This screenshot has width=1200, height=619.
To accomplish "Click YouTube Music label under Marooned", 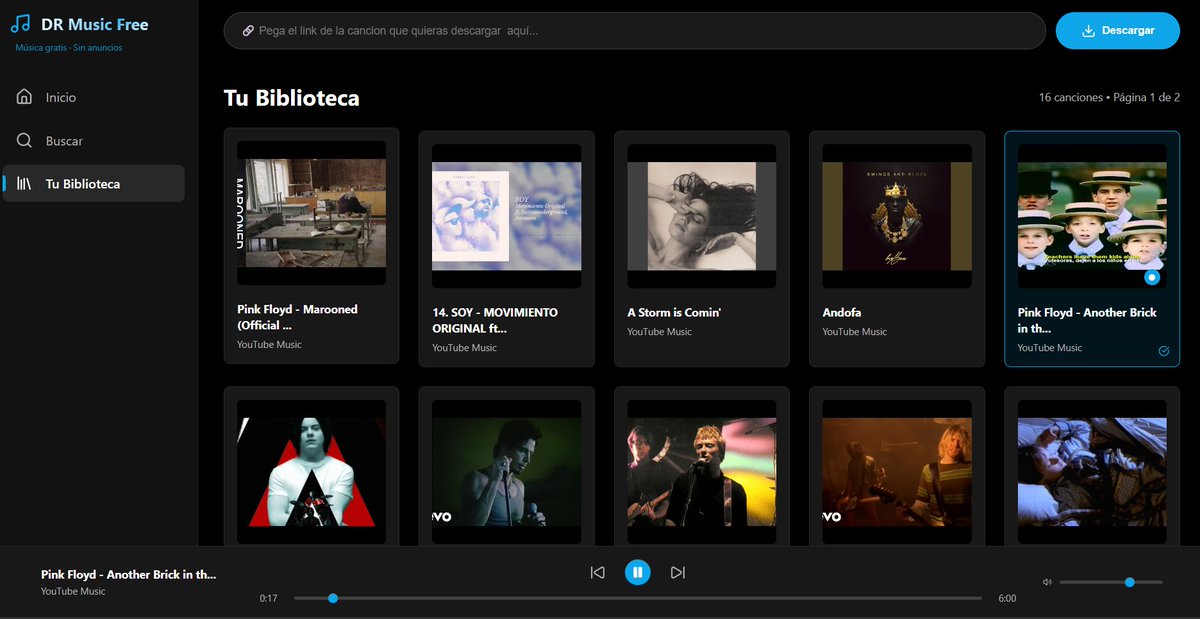I will coord(269,344).
